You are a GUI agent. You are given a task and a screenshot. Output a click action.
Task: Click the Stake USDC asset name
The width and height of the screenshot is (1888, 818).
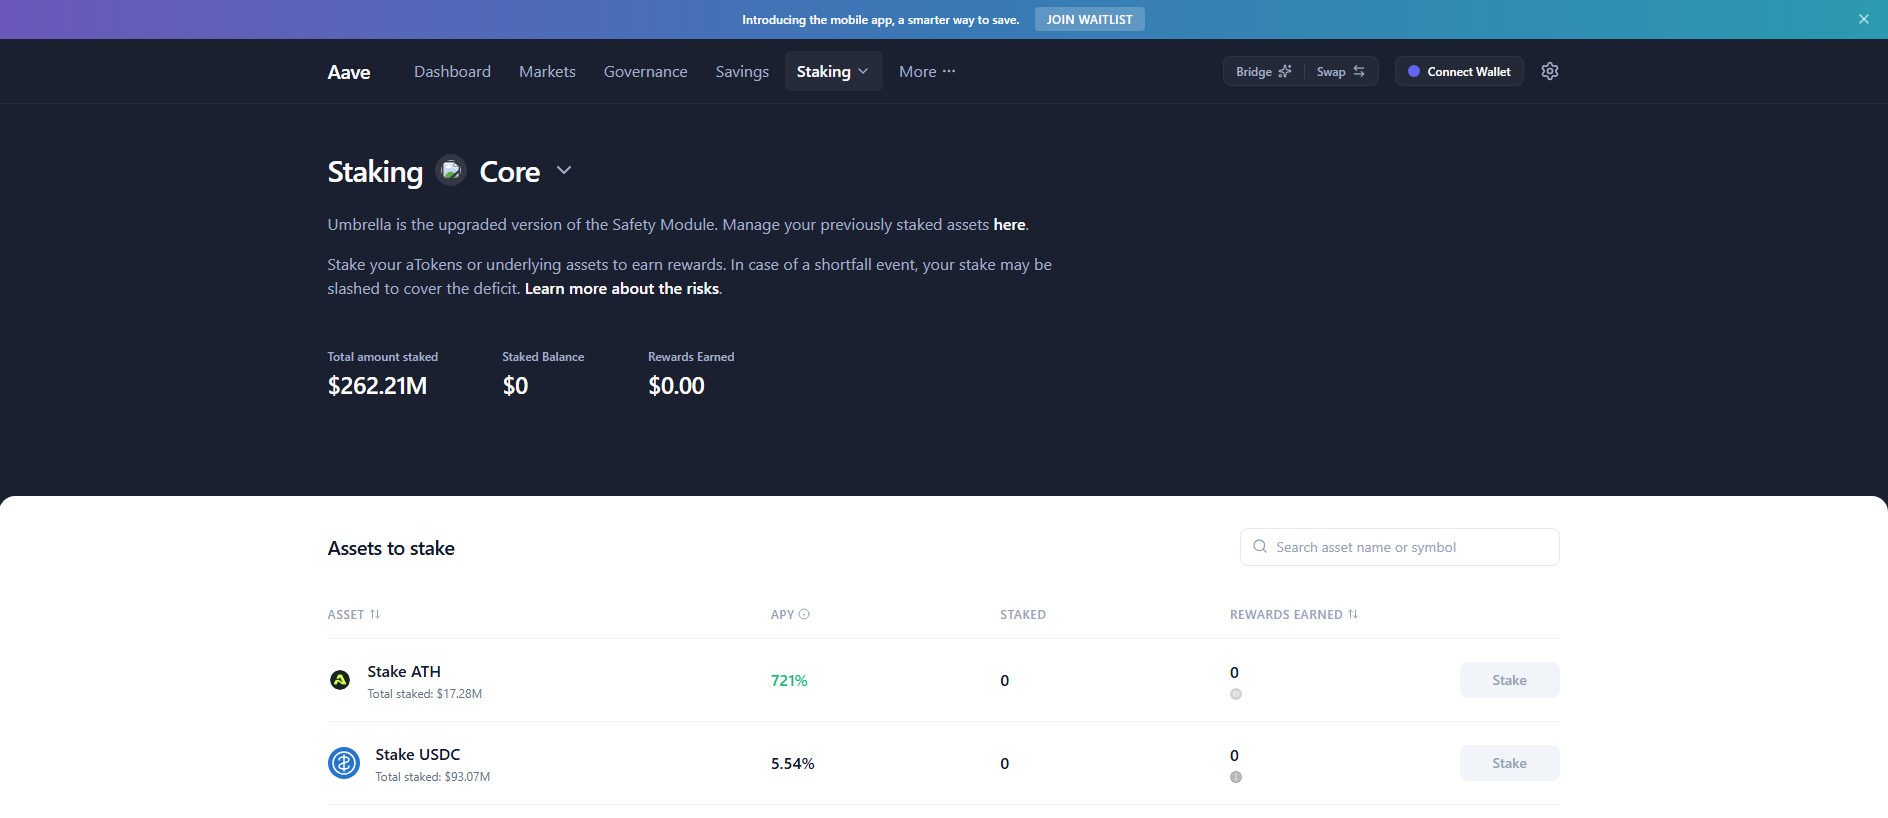click(x=418, y=754)
